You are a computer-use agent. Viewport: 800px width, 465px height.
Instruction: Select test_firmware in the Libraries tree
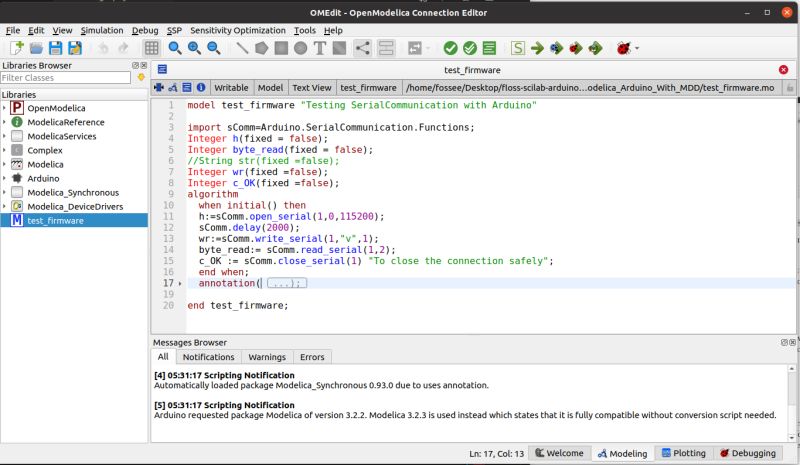click(x=74, y=221)
